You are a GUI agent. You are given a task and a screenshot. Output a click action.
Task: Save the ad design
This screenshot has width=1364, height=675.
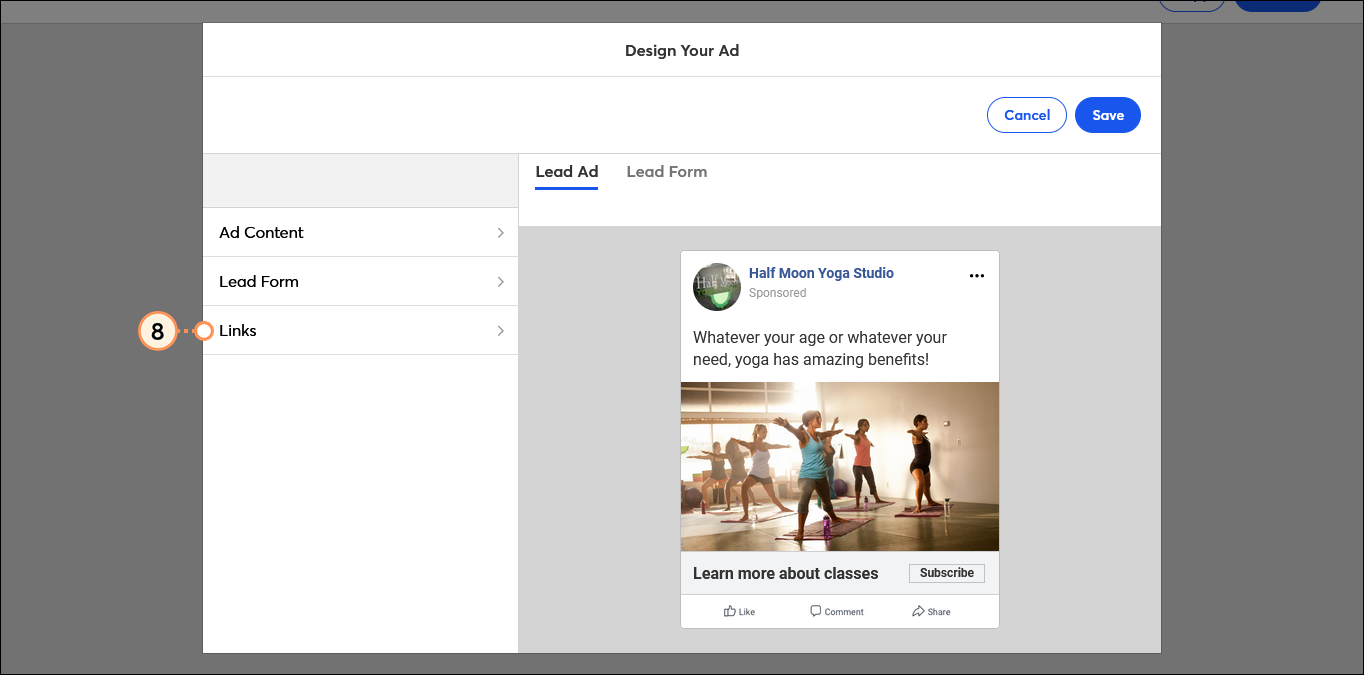tap(1108, 115)
